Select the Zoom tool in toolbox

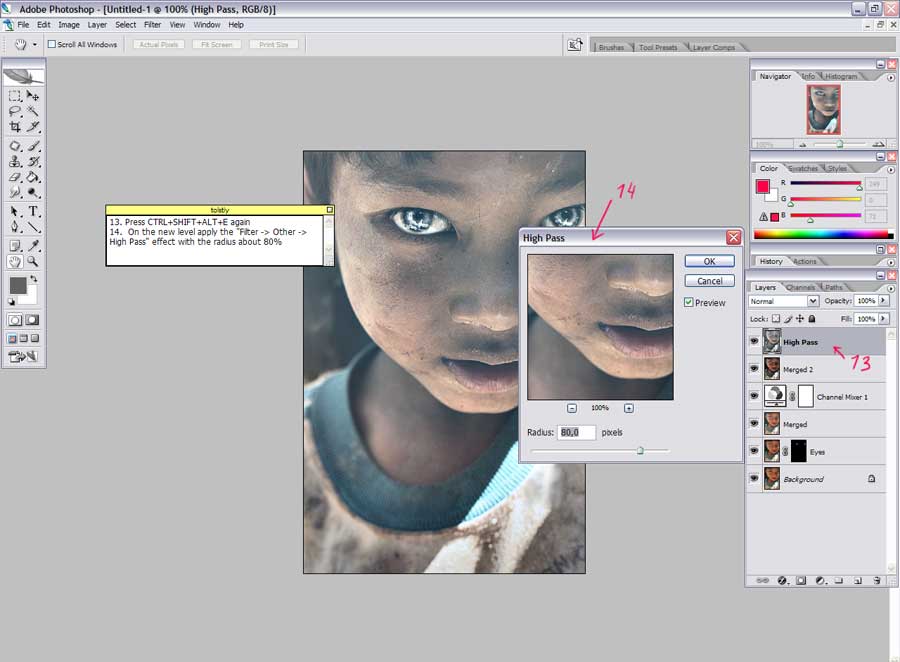pyautogui.click(x=33, y=261)
